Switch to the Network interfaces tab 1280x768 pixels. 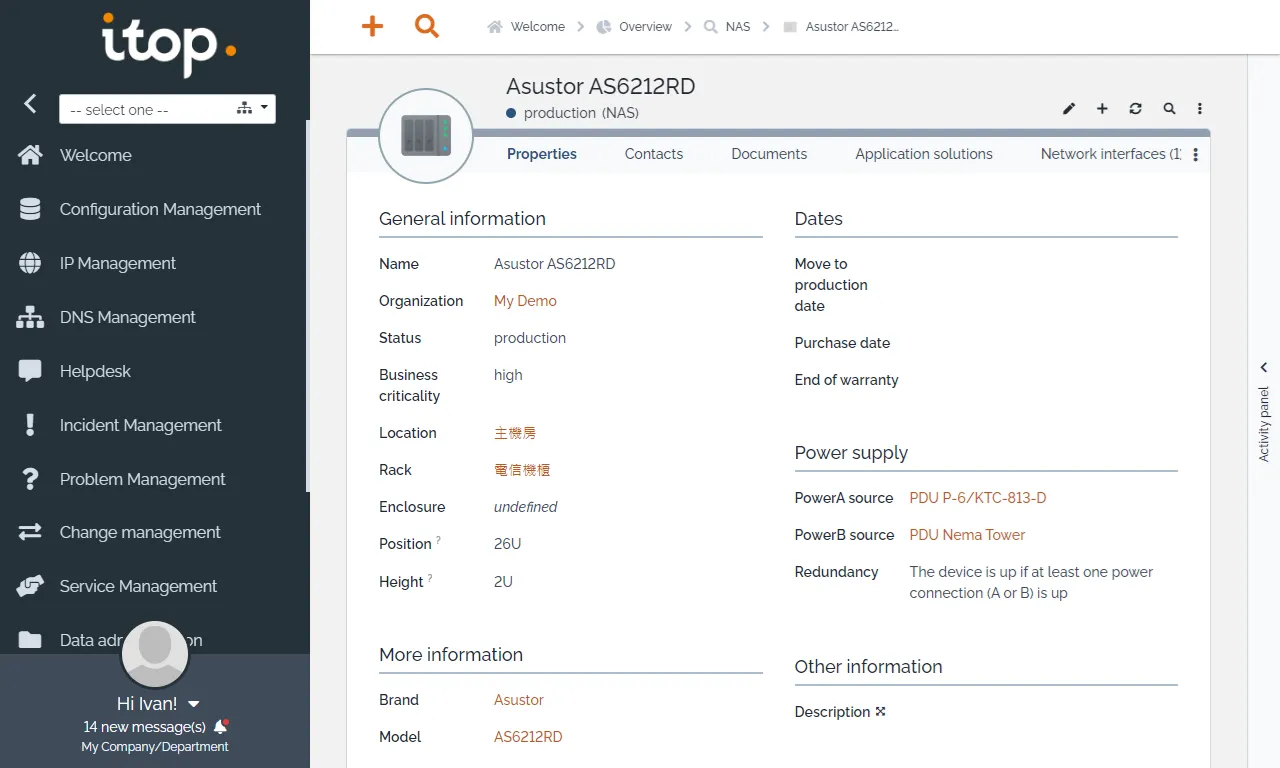click(1110, 154)
